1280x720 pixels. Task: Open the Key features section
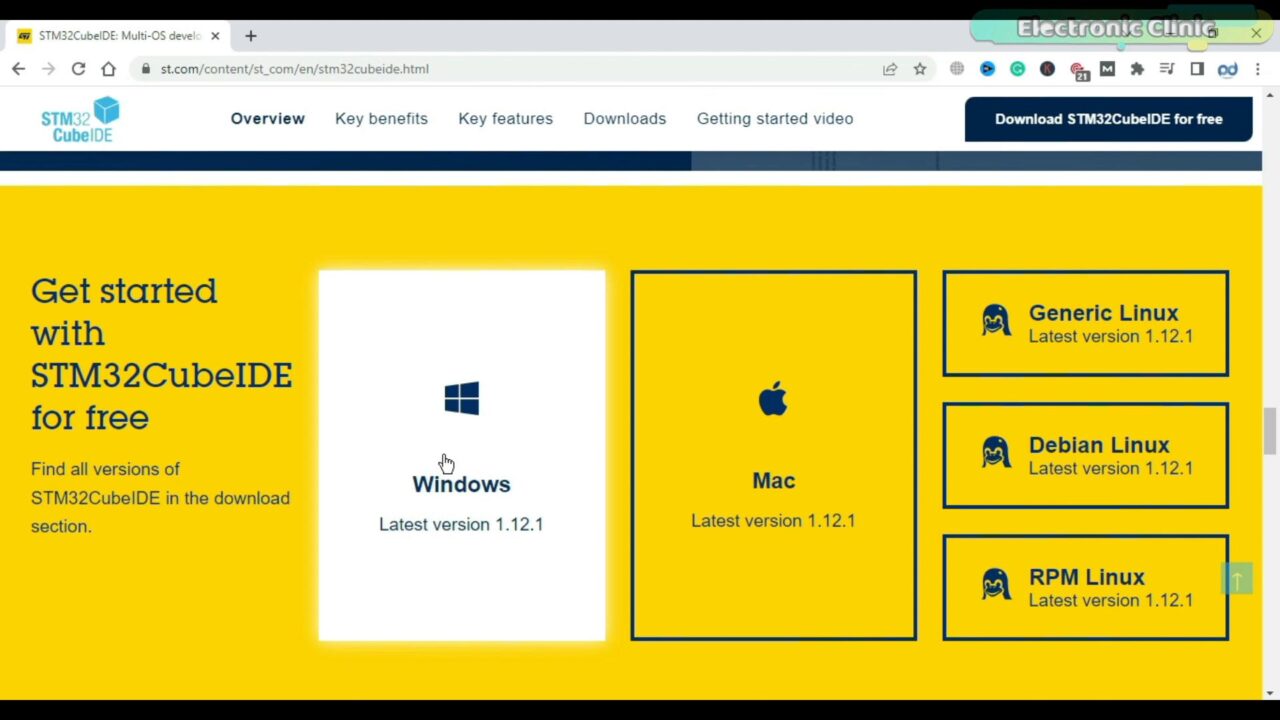point(505,118)
